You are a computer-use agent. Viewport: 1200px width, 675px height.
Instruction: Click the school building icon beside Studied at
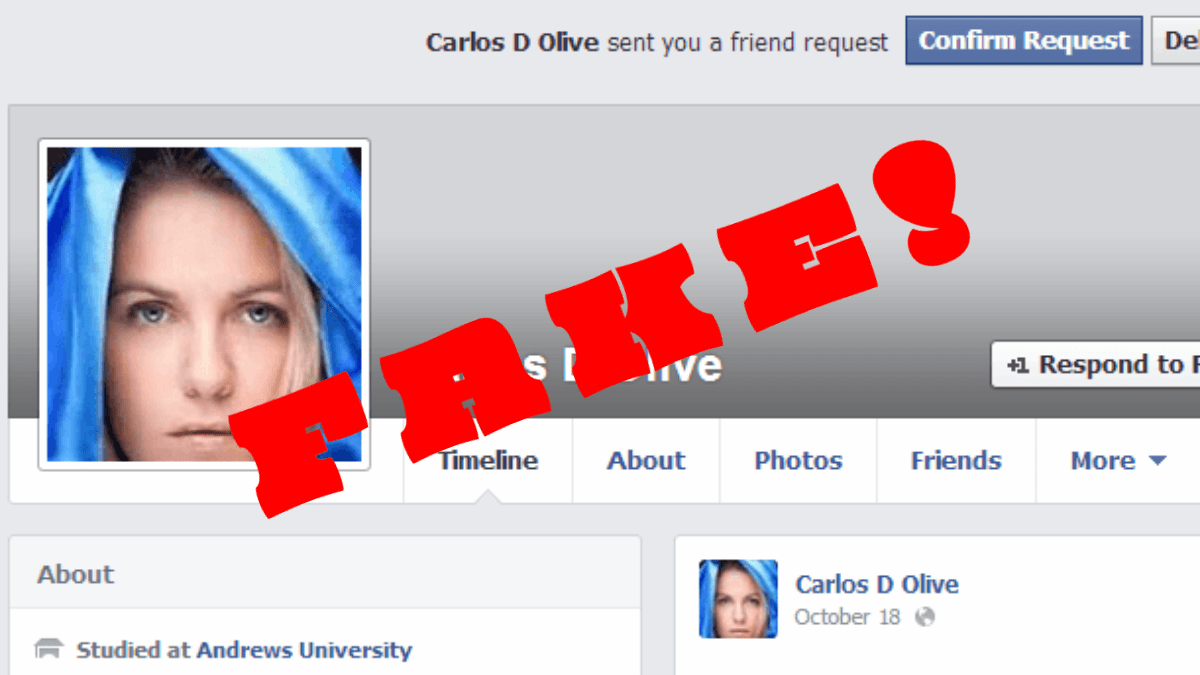tap(49, 650)
